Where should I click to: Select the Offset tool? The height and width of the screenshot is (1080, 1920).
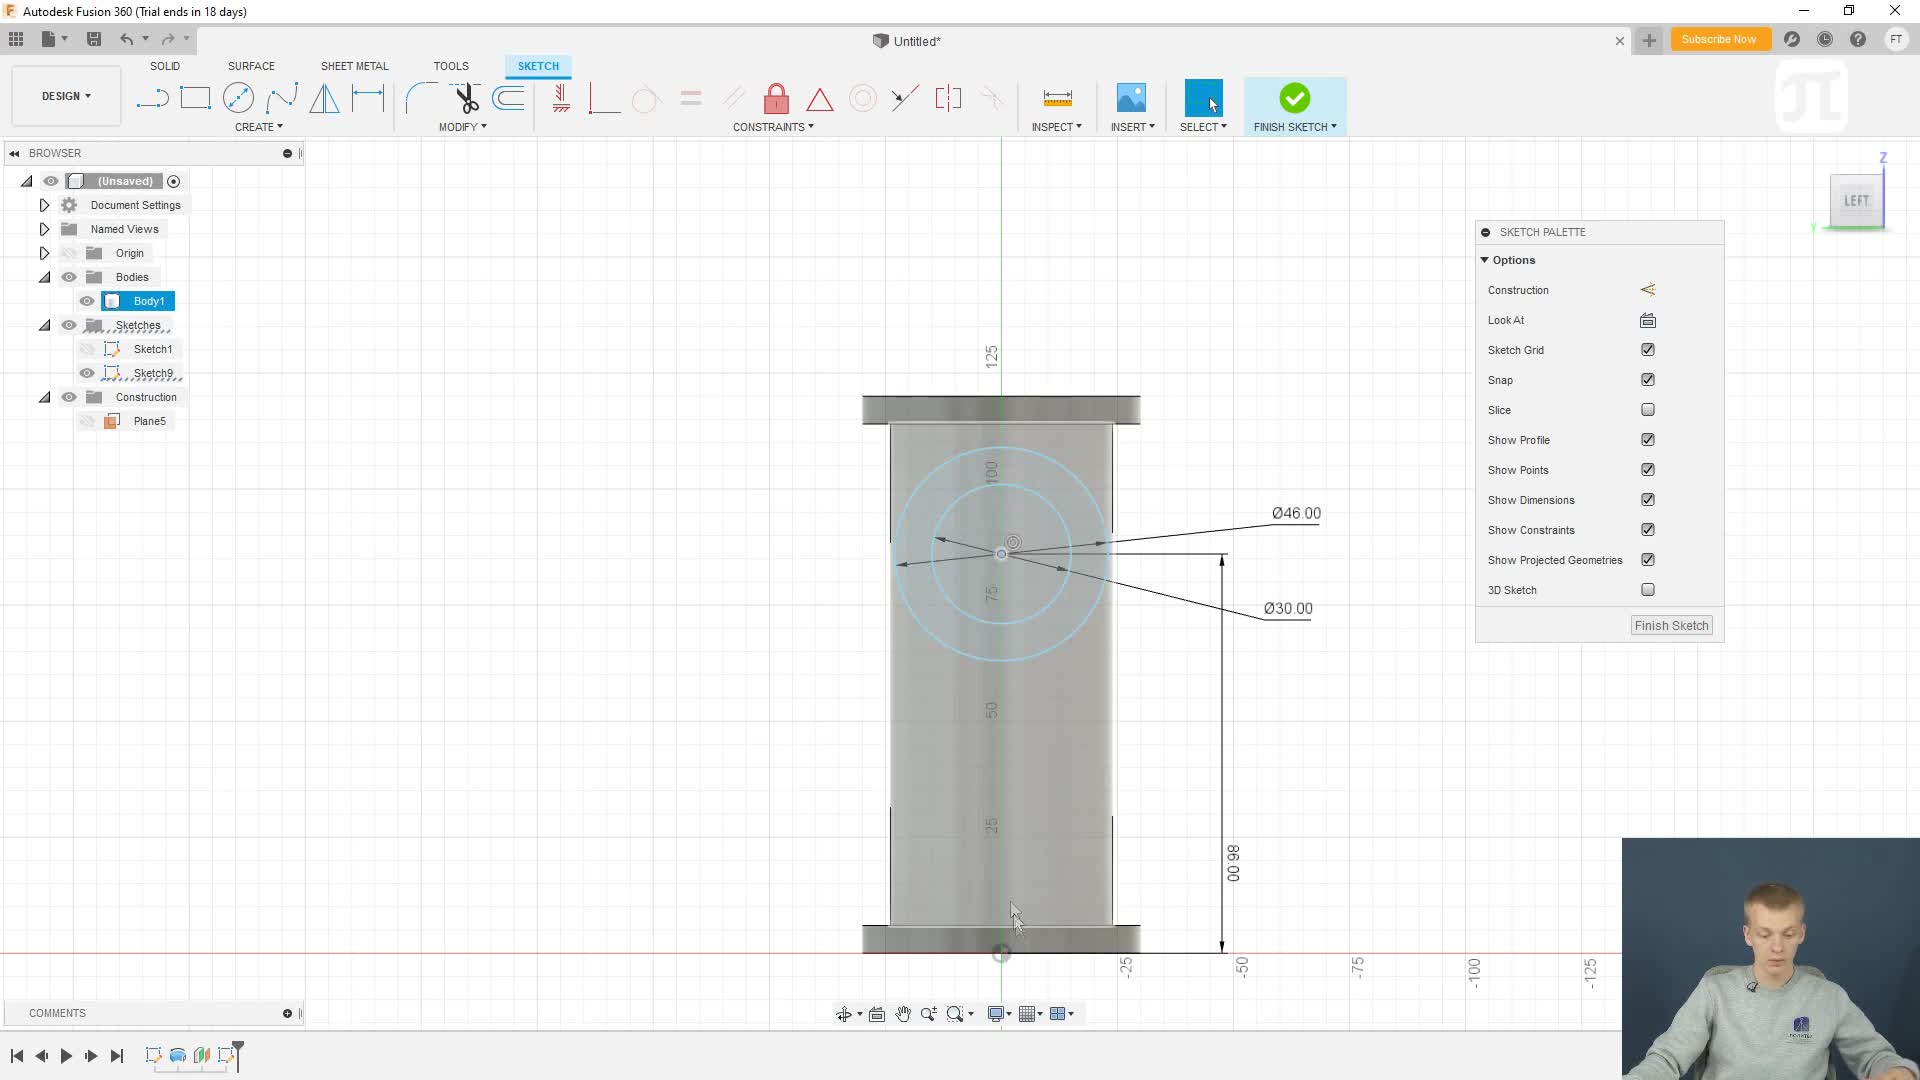509,98
